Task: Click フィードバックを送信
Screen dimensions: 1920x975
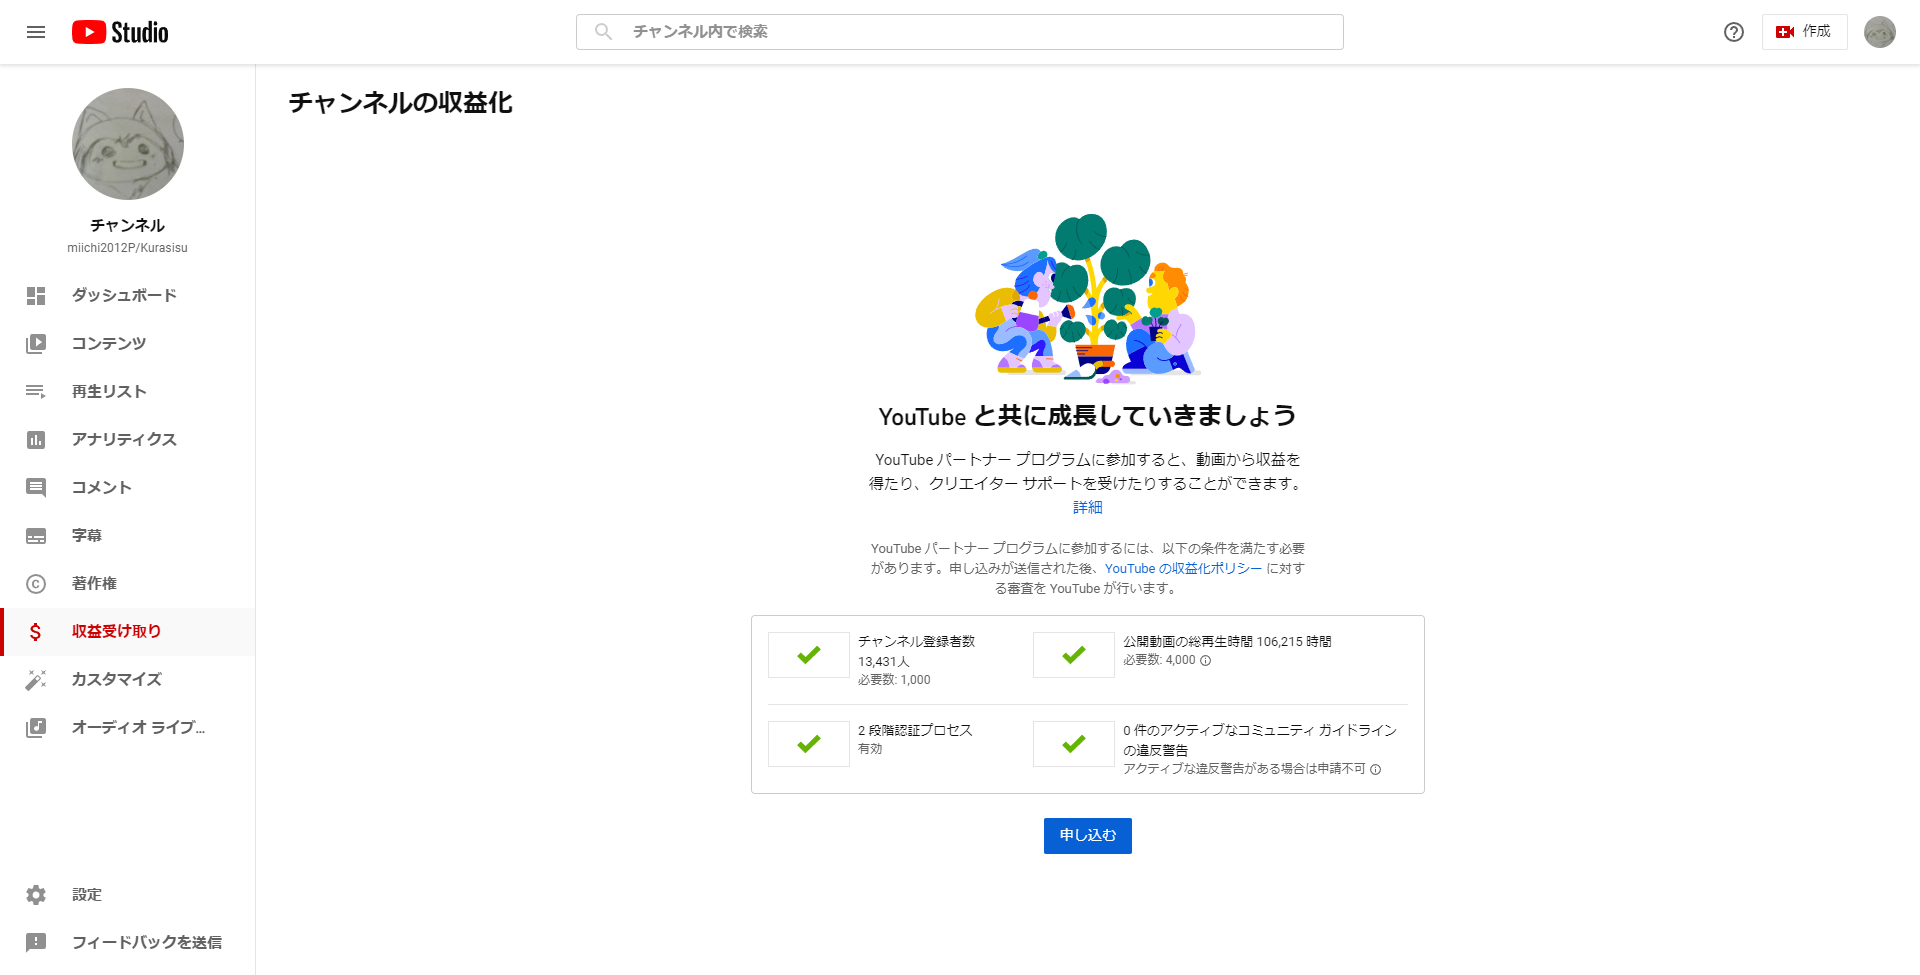Action: pos(128,942)
